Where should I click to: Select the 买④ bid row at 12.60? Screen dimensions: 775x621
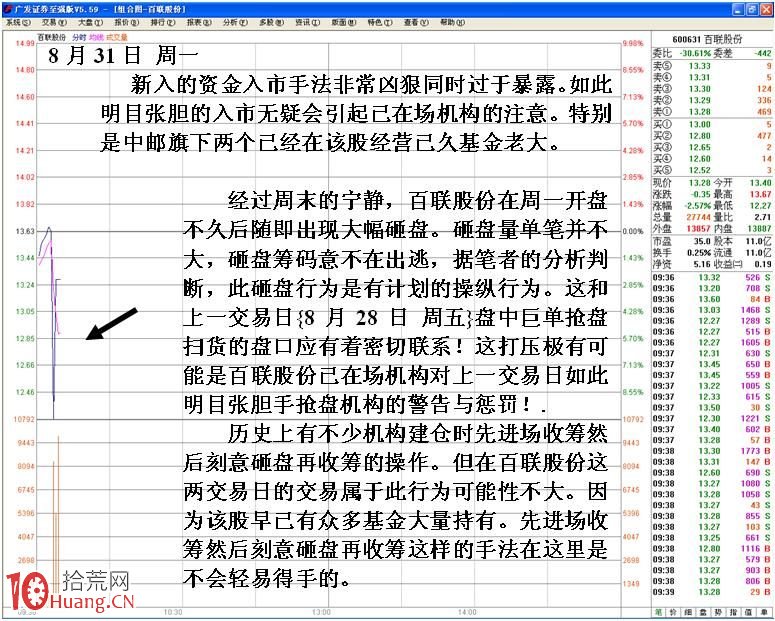click(x=712, y=159)
